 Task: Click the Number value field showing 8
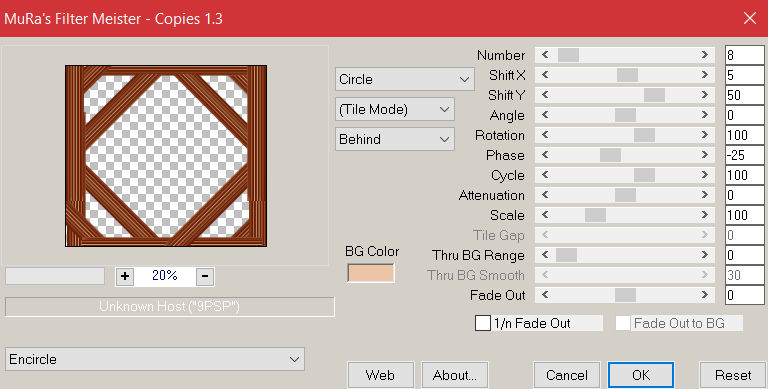[x=744, y=55]
